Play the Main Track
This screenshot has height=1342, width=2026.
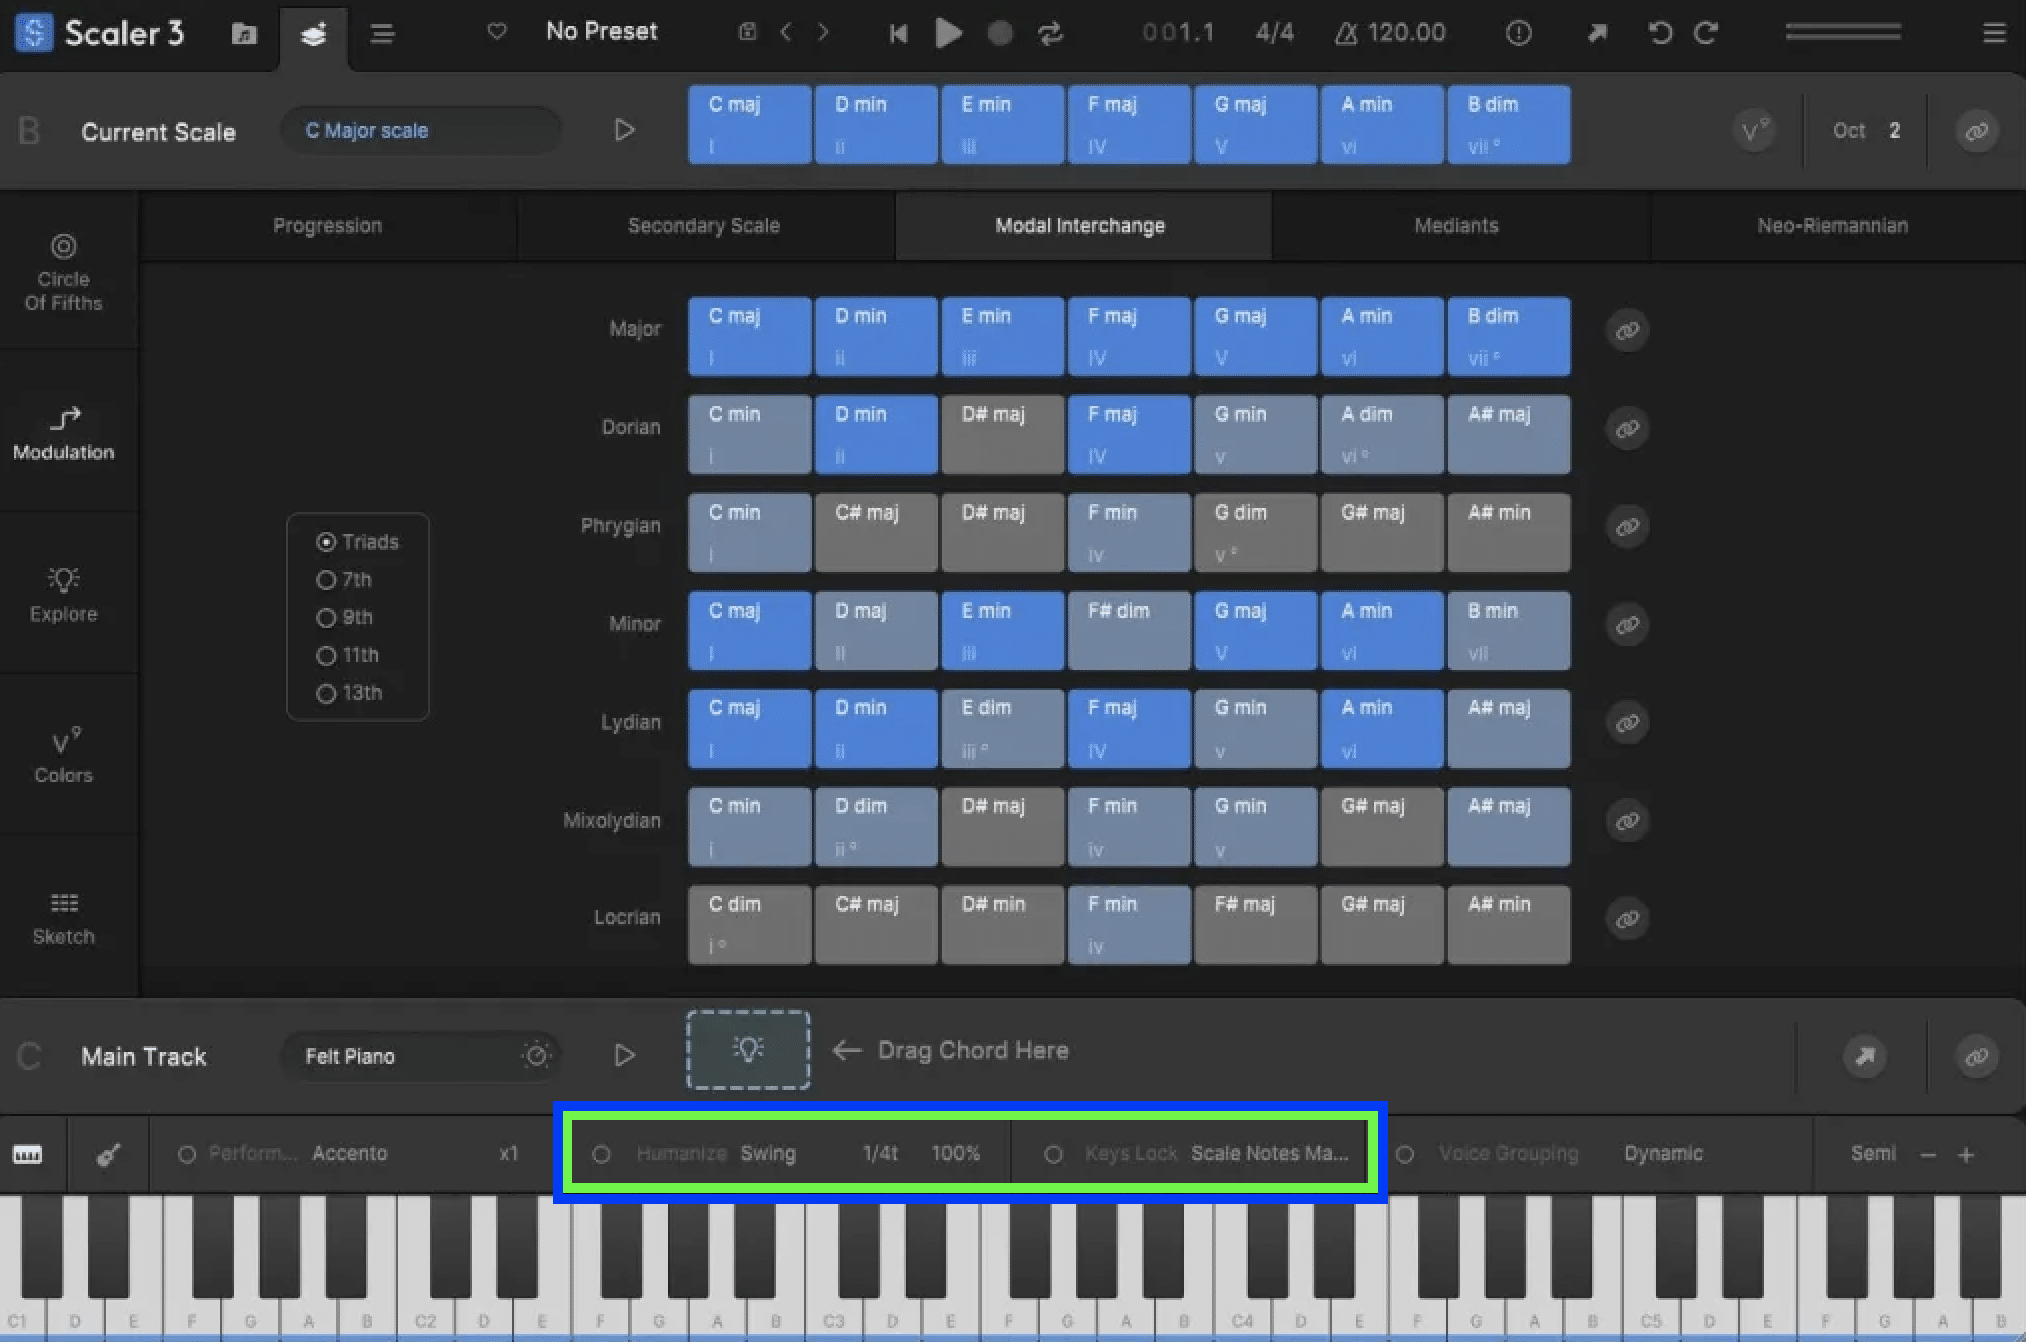(x=624, y=1055)
